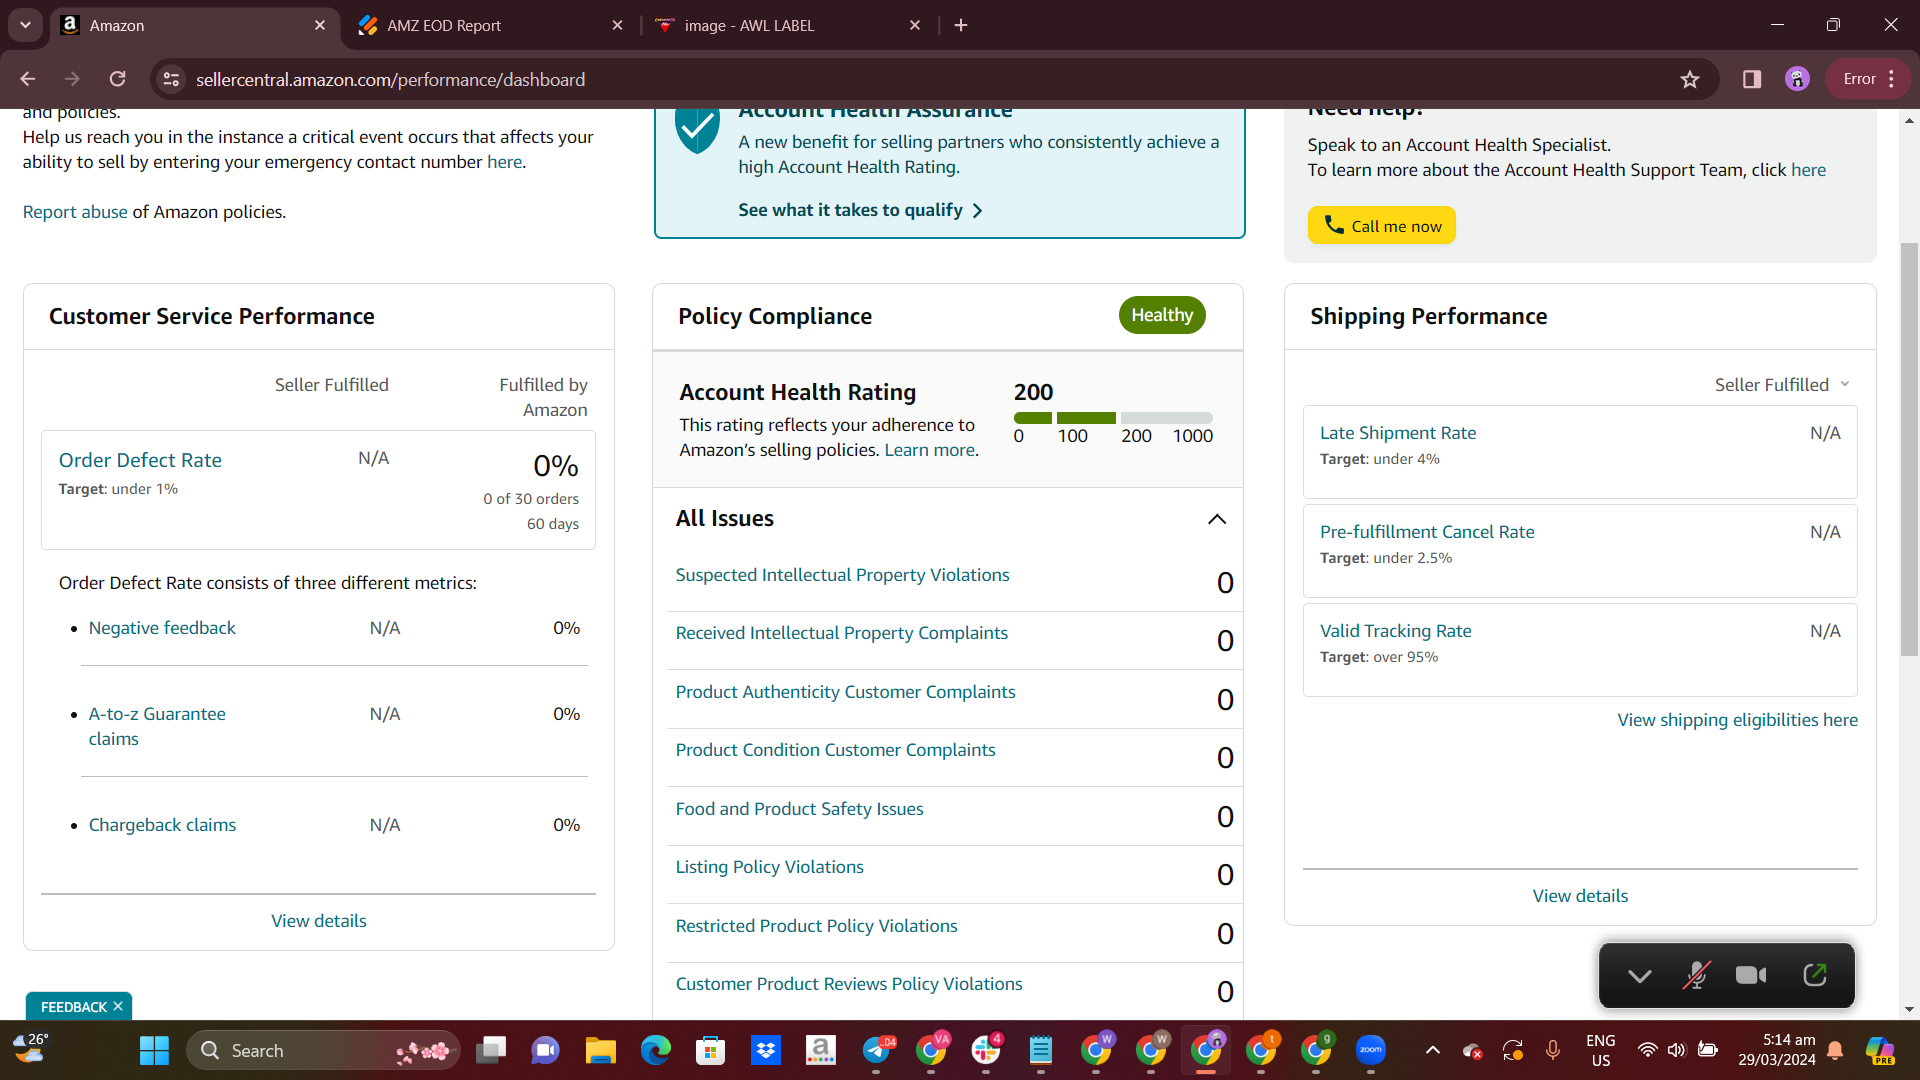Open Listing Policy Violations
The image size is (1920, 1080).
point(769,867)
